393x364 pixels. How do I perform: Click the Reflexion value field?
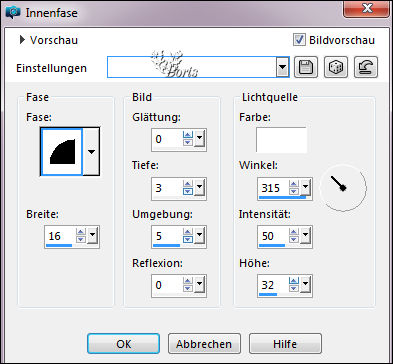pyautogui.click(x=167, y=285)
